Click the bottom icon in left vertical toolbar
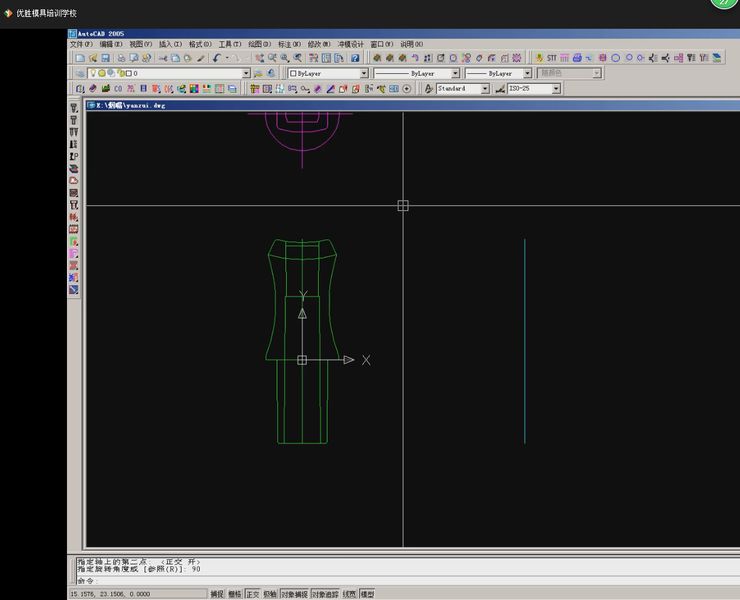The image size is (740, 600). tap(74, 289)
